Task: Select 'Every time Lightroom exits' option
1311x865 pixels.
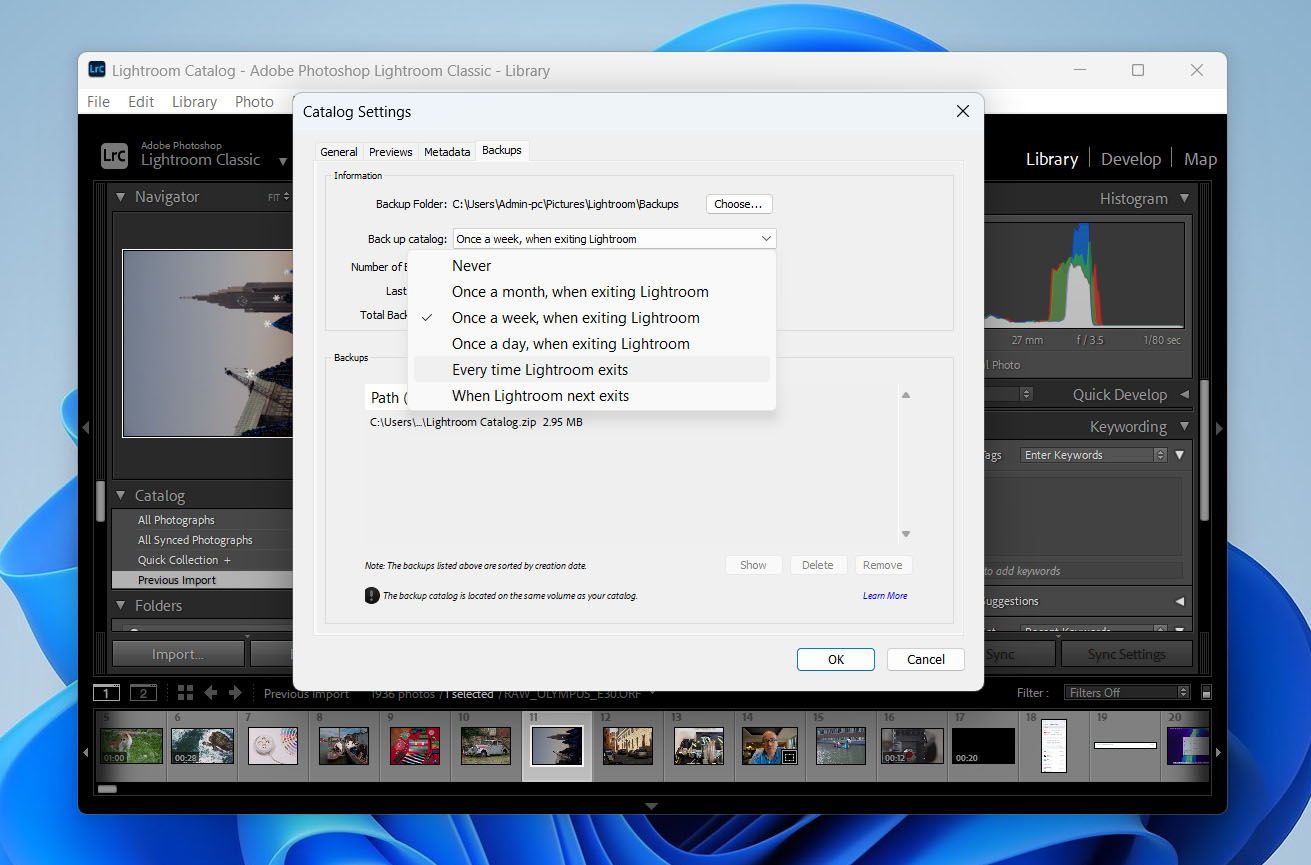Action: click(x=592, y=370)
